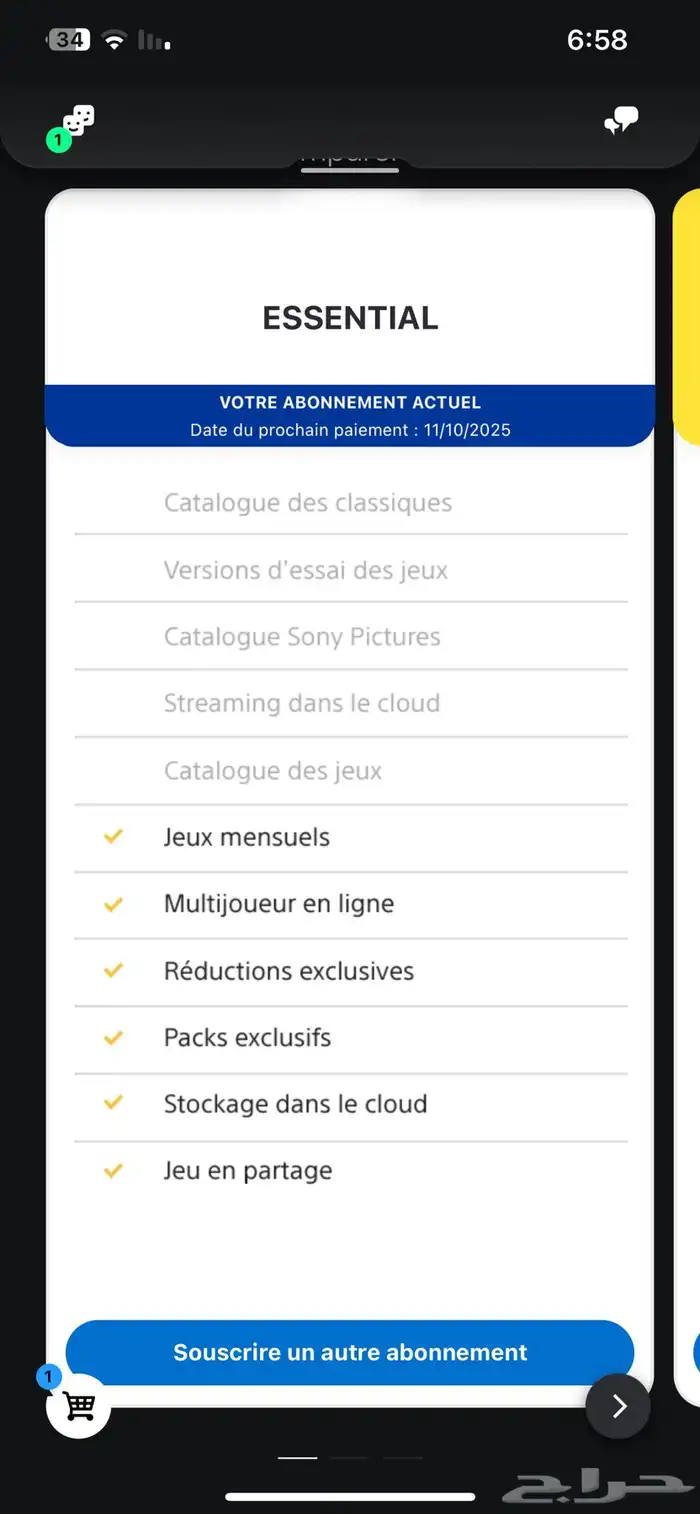Tap the cellular signal bars icon
The width and height of the screenshot is (700, 1514).
tap(153, 40)
